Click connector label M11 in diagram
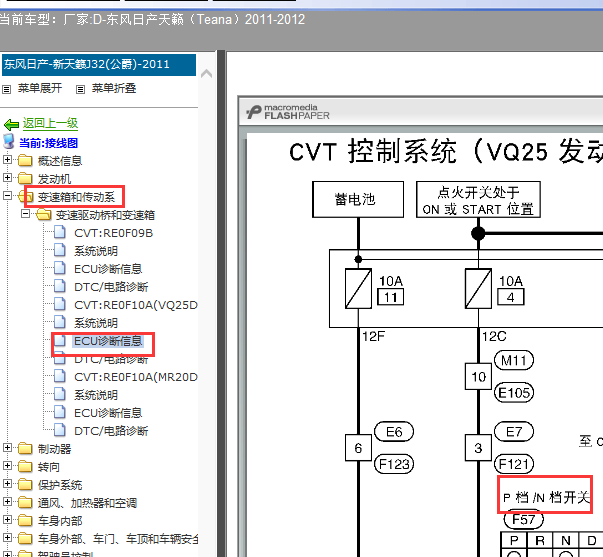Viewport: 603px width, 557px height. 514,360
